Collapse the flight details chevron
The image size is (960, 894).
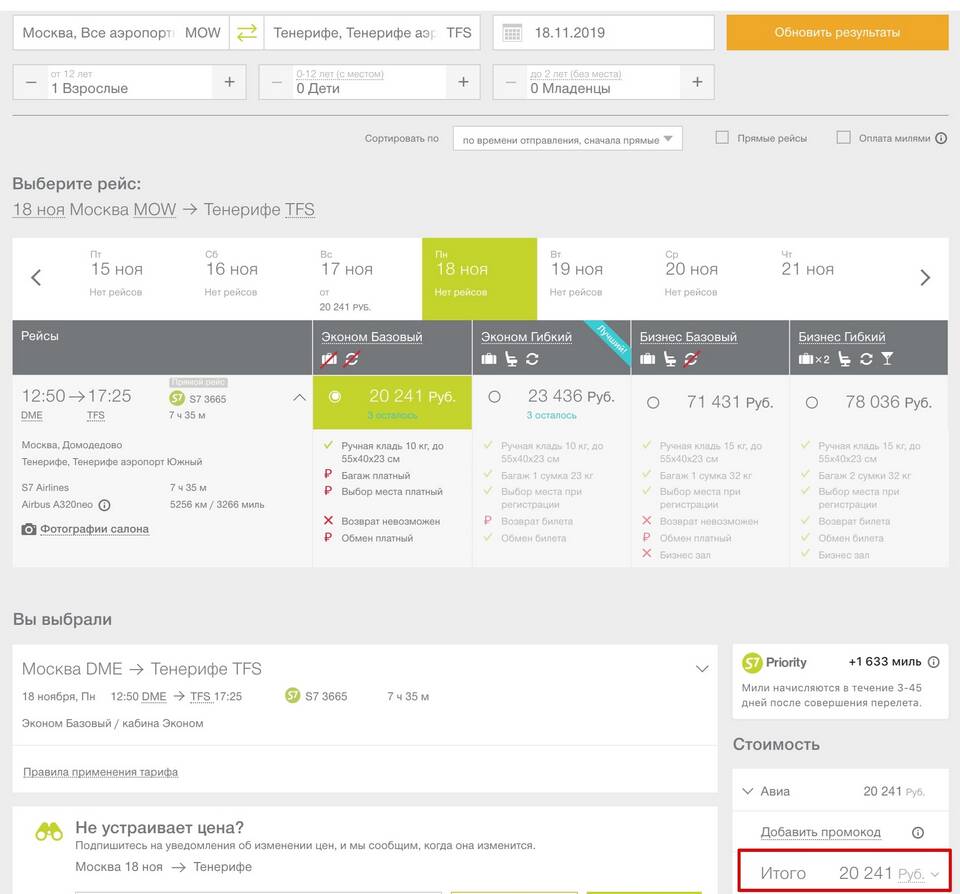299,397
